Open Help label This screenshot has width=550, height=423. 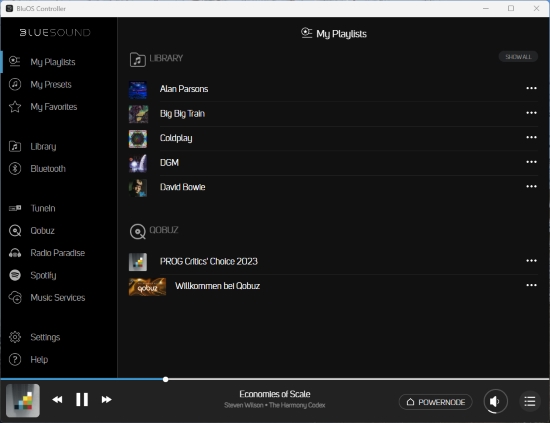coord(39,360)
